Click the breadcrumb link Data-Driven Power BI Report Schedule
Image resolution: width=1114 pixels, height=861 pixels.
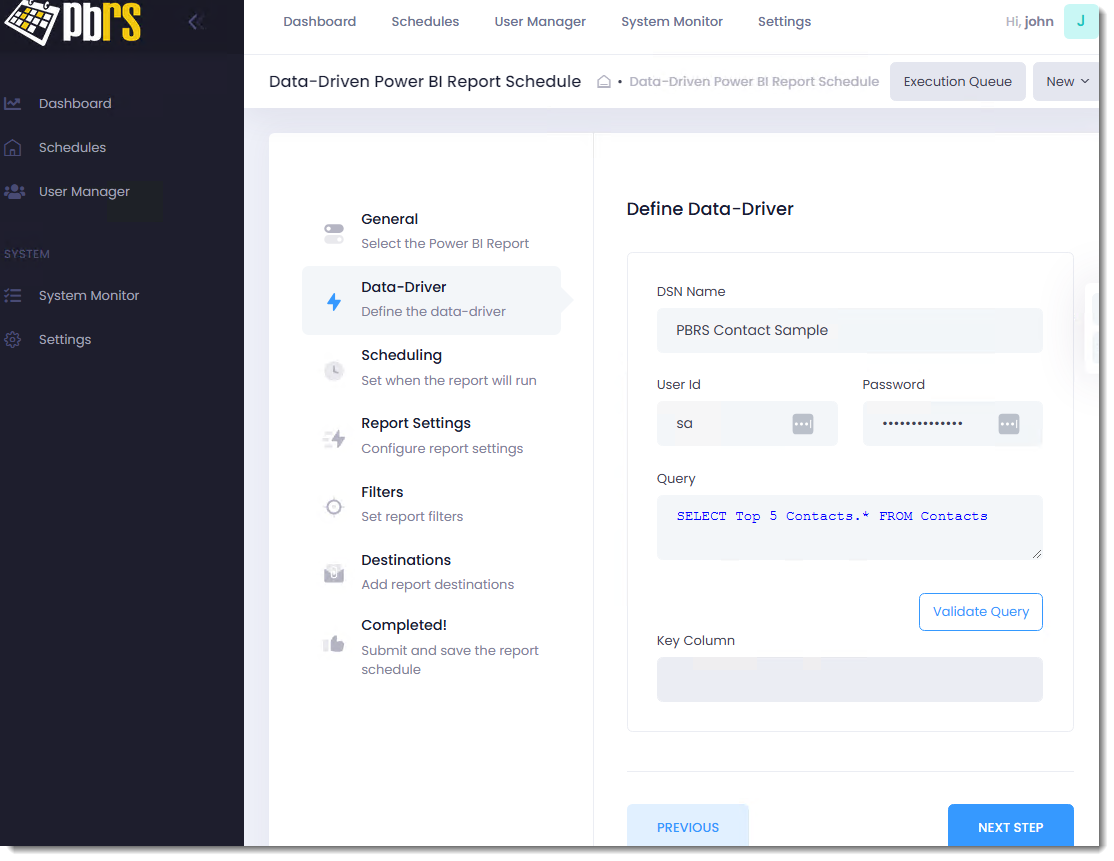pyautogui.click(x=754, y=82)
